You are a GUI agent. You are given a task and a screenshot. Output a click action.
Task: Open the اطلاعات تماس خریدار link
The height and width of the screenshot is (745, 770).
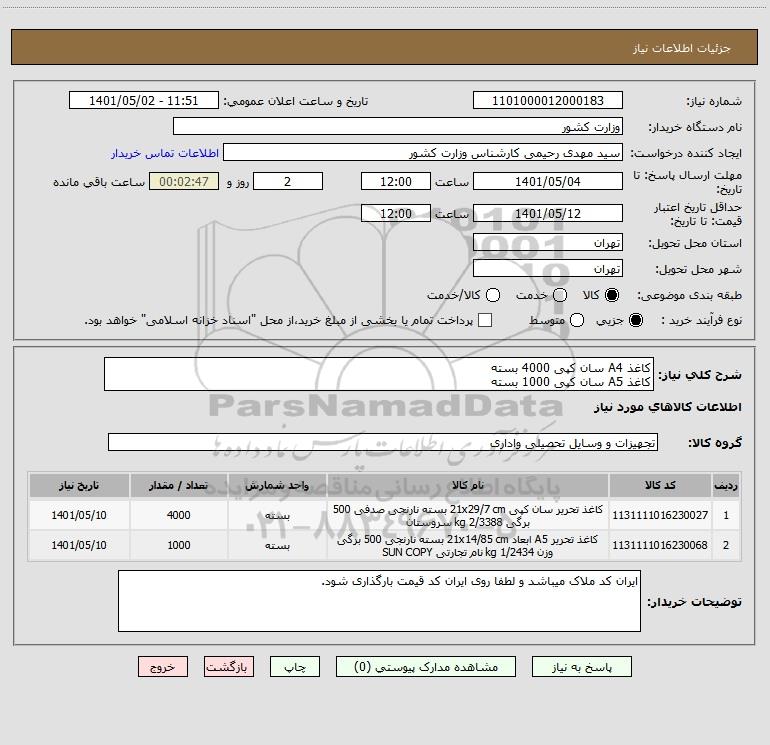[165, 153]
